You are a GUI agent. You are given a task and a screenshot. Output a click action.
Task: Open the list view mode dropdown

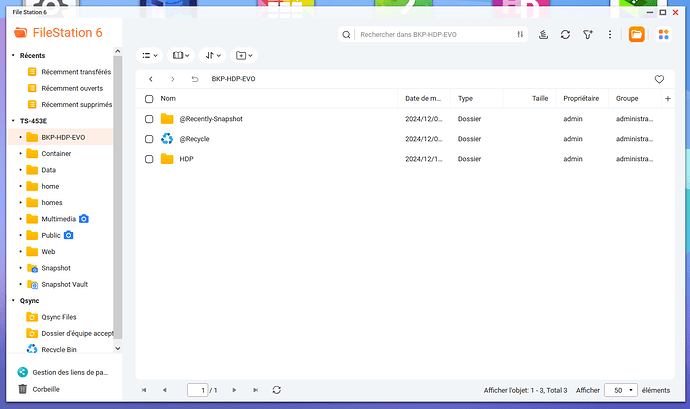click(x=150, y=56)
